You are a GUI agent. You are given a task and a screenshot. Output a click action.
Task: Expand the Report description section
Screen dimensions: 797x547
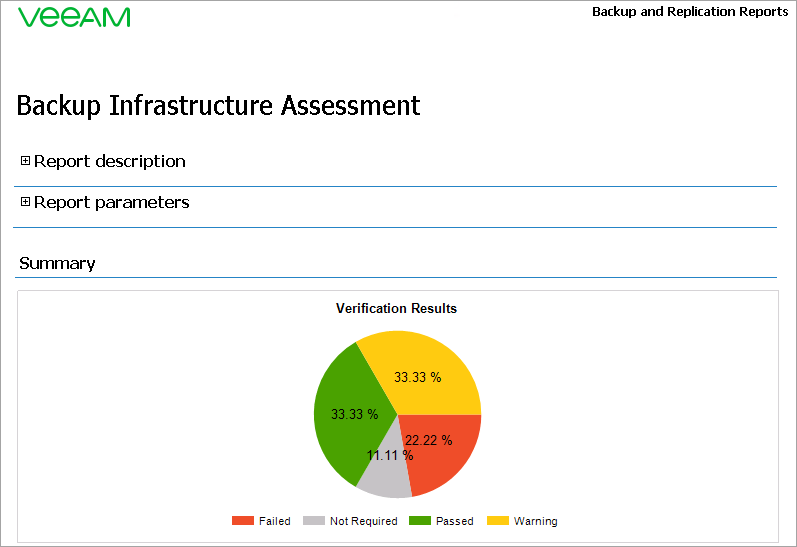point(25,161)
